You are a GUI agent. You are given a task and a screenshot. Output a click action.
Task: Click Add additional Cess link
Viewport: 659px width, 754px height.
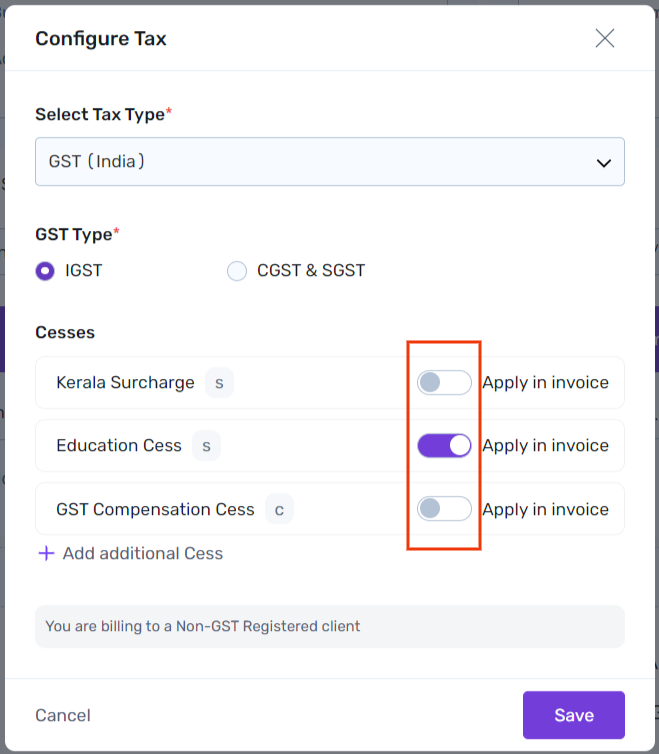point(142,553)
